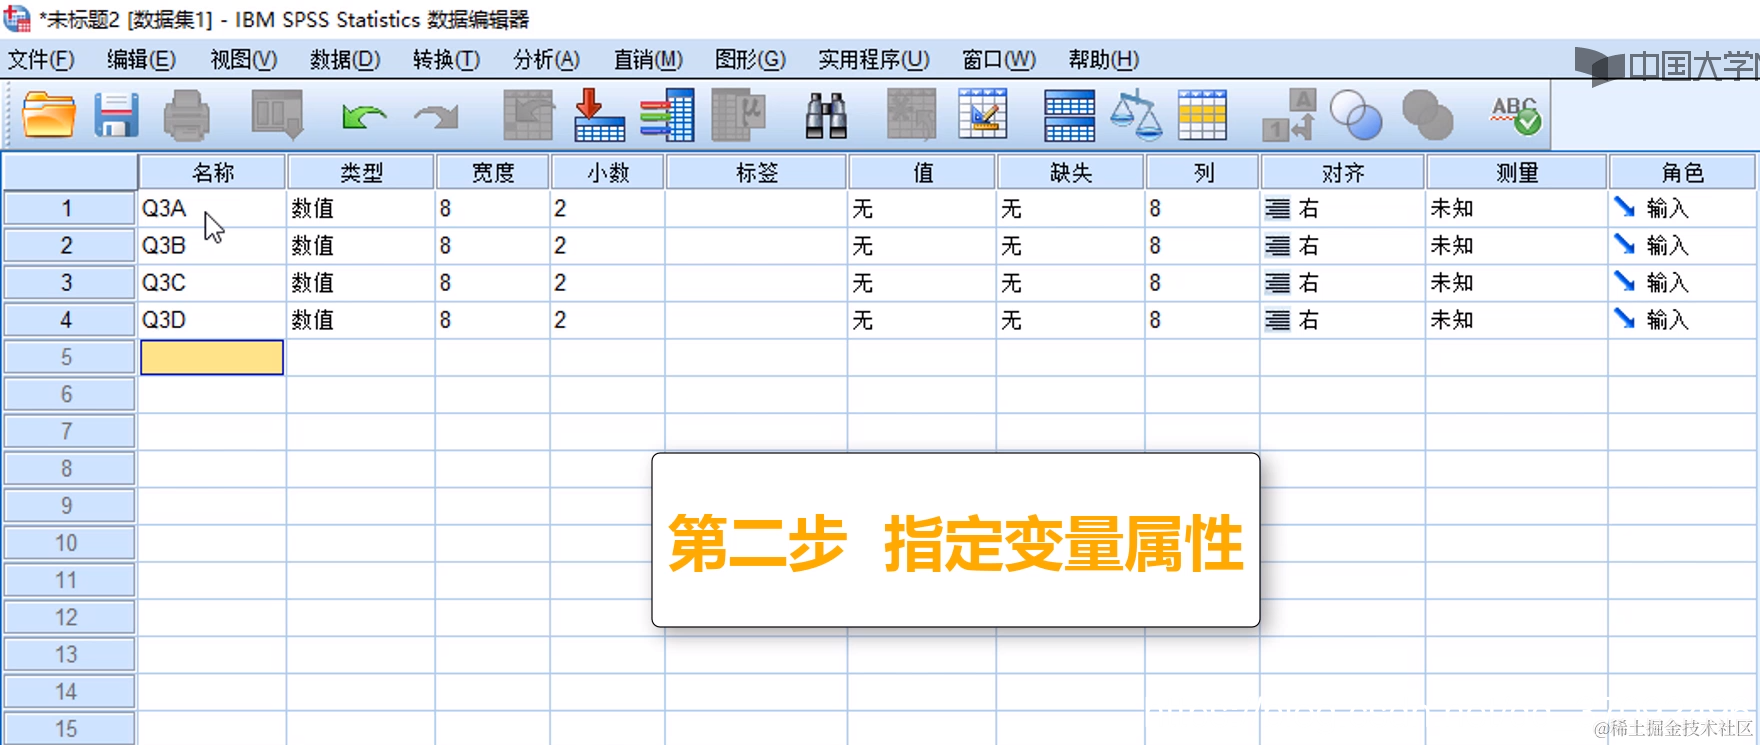Select row header number 1

click(x=68, y=209)
